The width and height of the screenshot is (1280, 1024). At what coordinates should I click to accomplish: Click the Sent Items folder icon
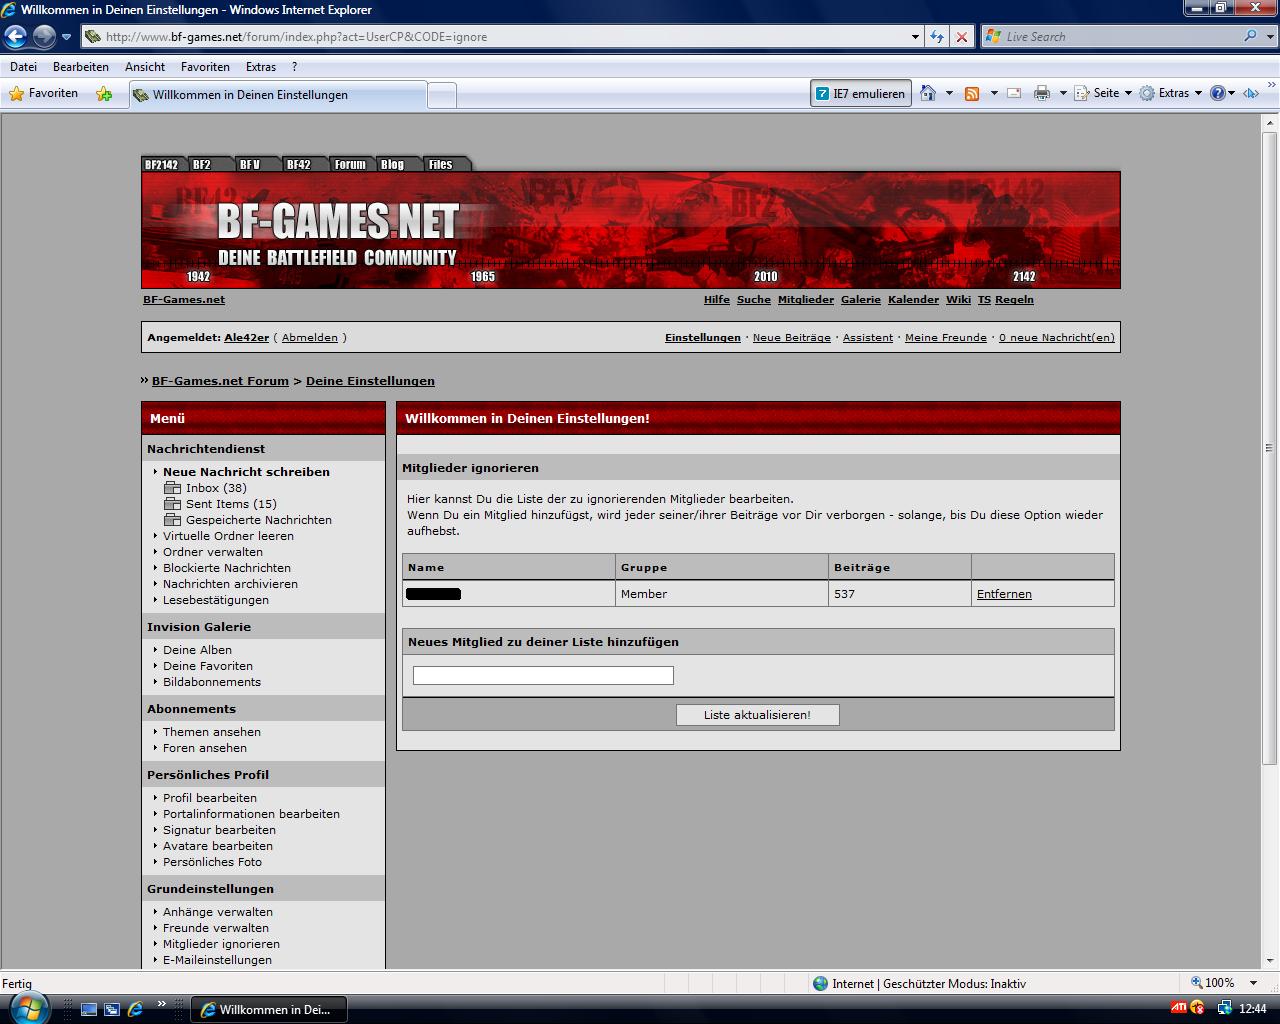(x=172, y=504)
